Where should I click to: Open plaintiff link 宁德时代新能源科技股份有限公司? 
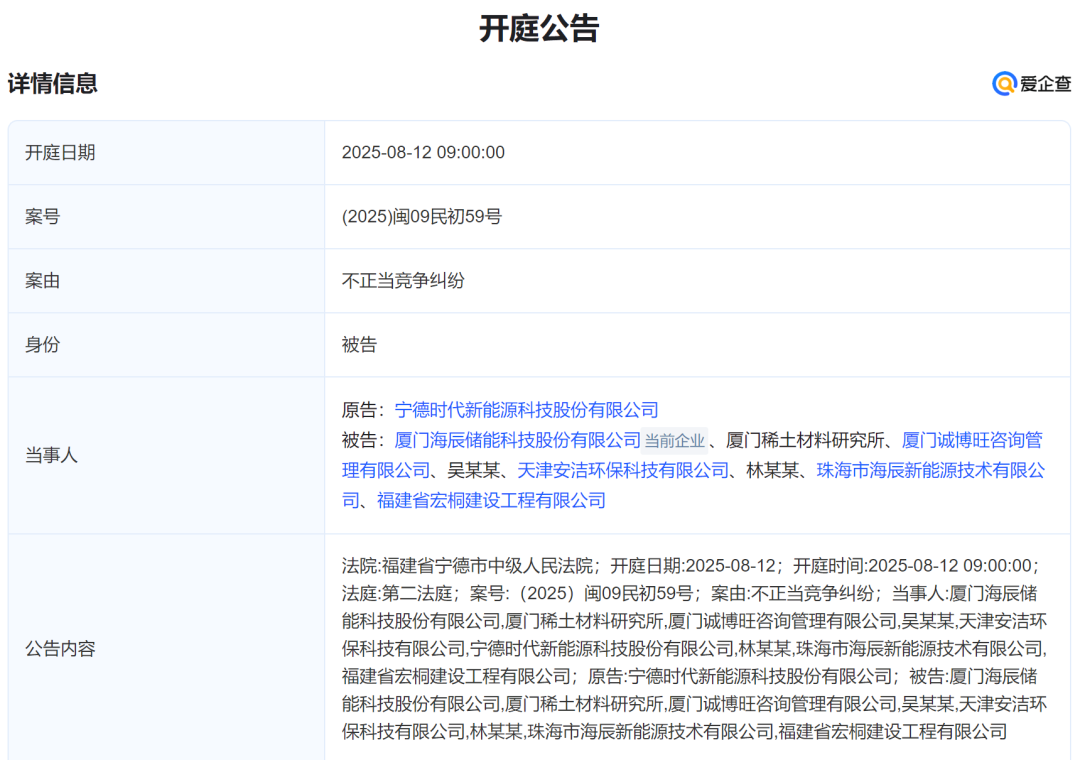coord(526,410)
